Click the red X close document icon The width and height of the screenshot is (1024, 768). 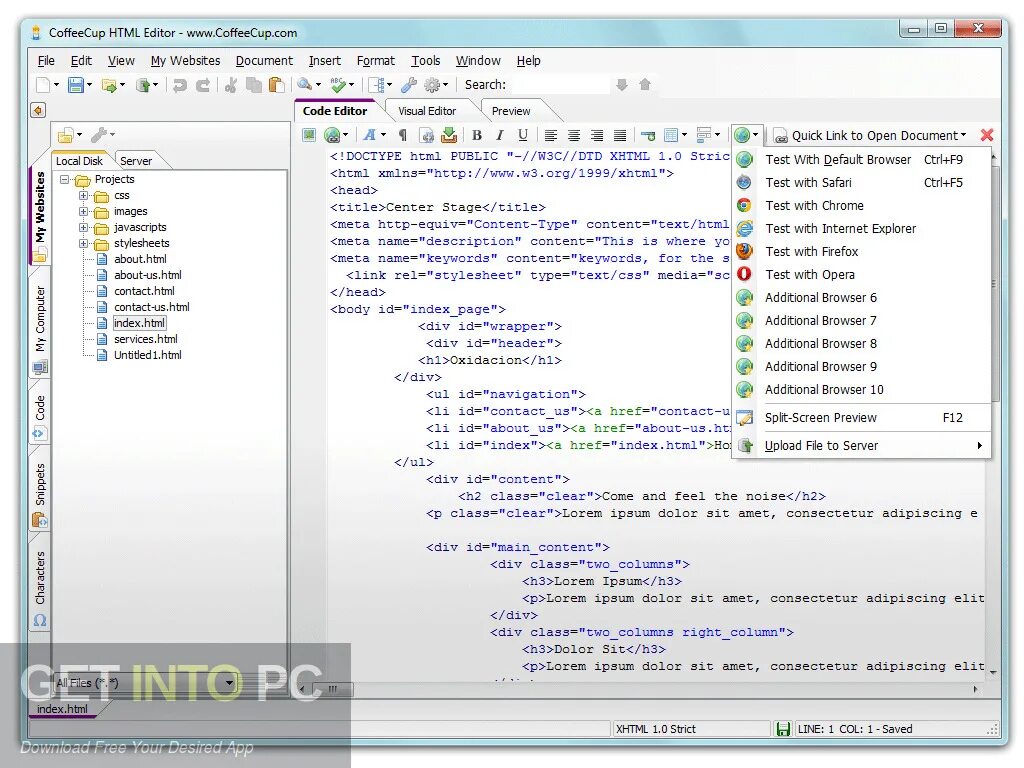click(987, 135)
